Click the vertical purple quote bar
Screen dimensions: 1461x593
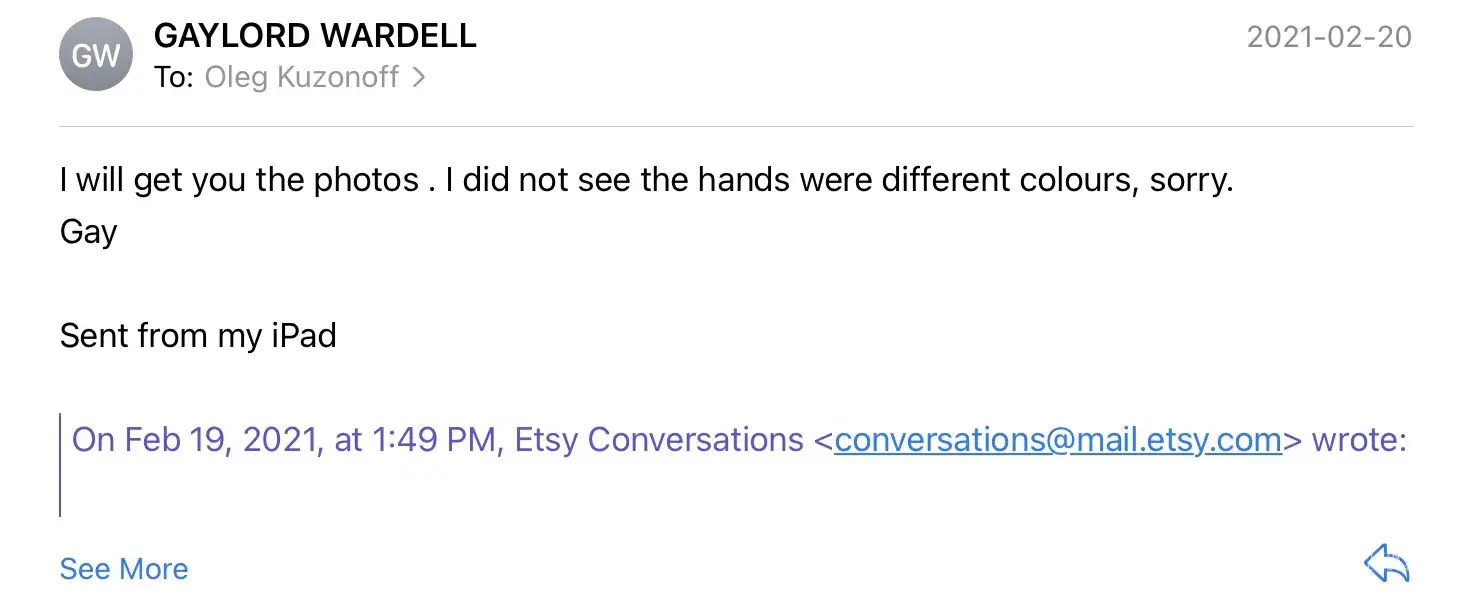point(61,465)
